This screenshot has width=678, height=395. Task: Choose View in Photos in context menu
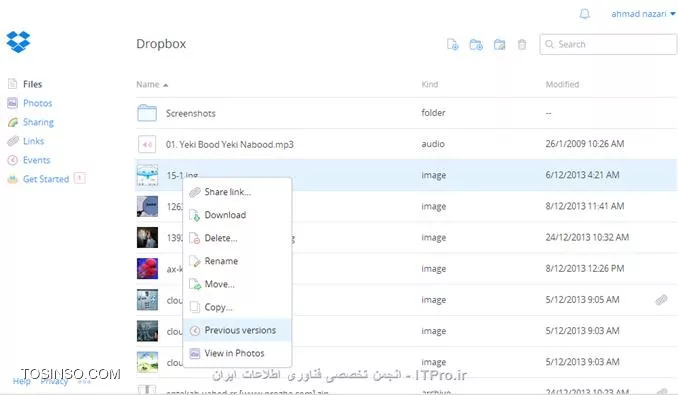pyautogui.click(x=237, y=353)
